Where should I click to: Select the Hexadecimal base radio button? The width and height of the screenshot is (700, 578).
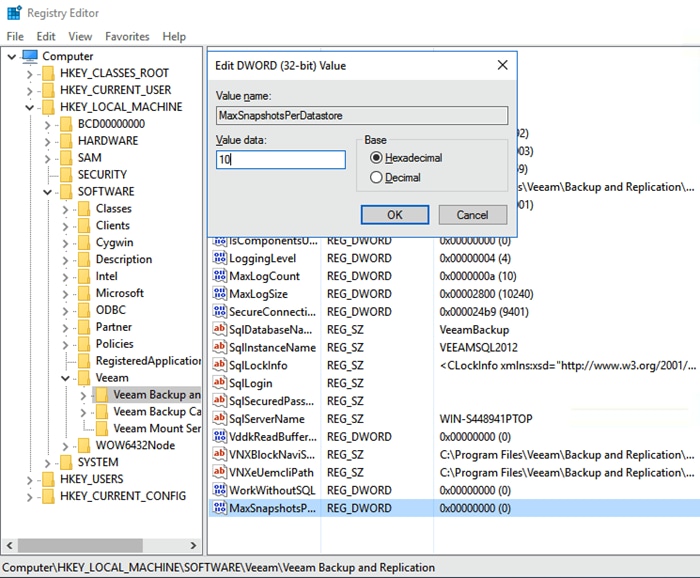coord(376,158)
